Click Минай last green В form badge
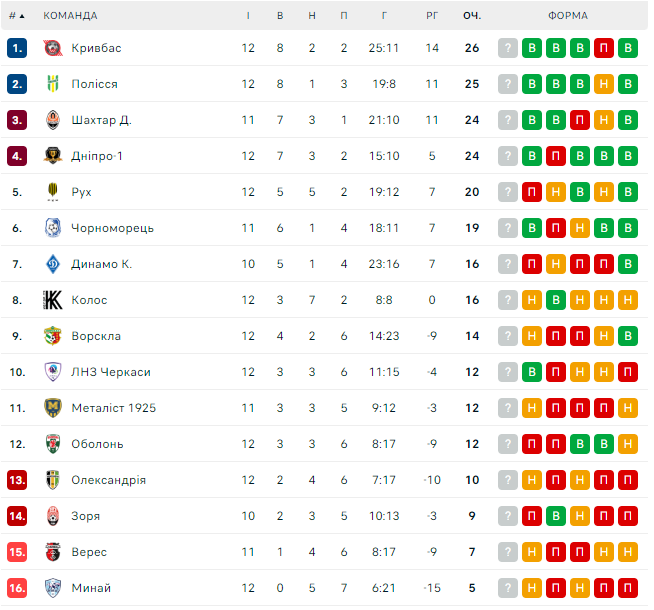 628,588
